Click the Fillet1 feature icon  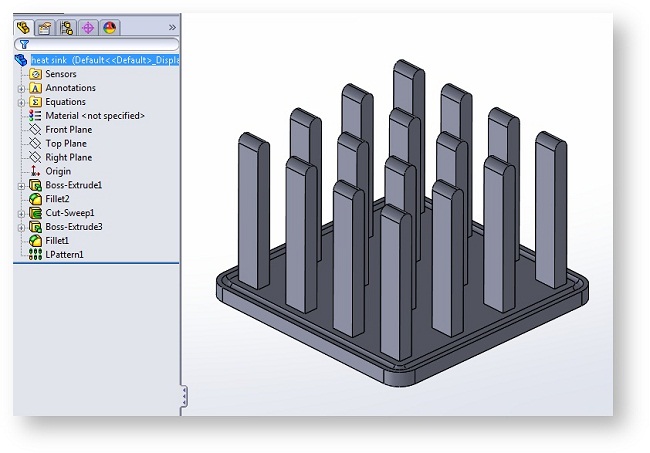click(x=36, y=241)
